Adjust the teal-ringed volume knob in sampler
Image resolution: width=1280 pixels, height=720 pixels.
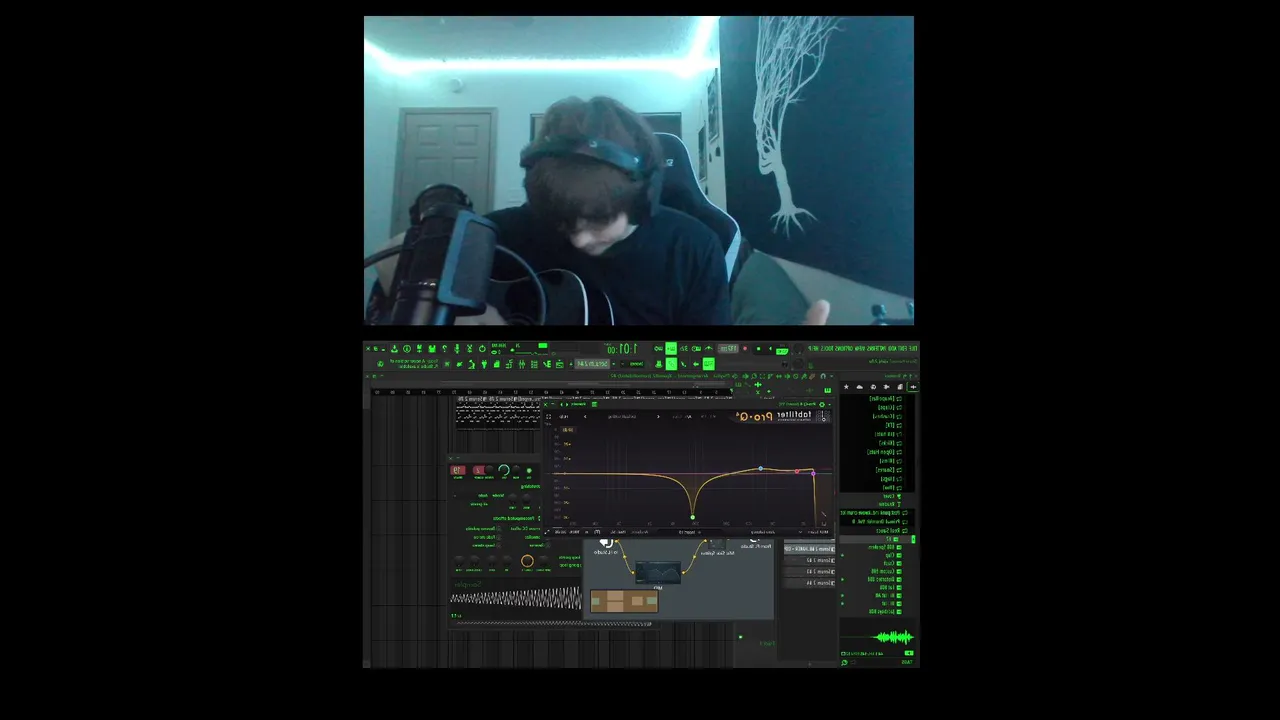(504, 470)
